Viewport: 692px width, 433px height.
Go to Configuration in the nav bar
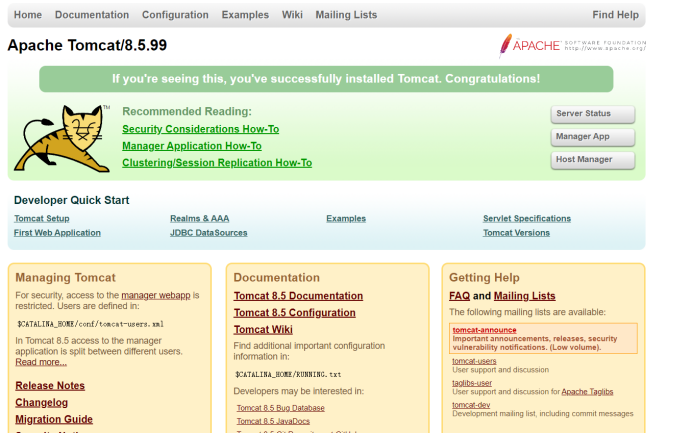click(175, 15)
